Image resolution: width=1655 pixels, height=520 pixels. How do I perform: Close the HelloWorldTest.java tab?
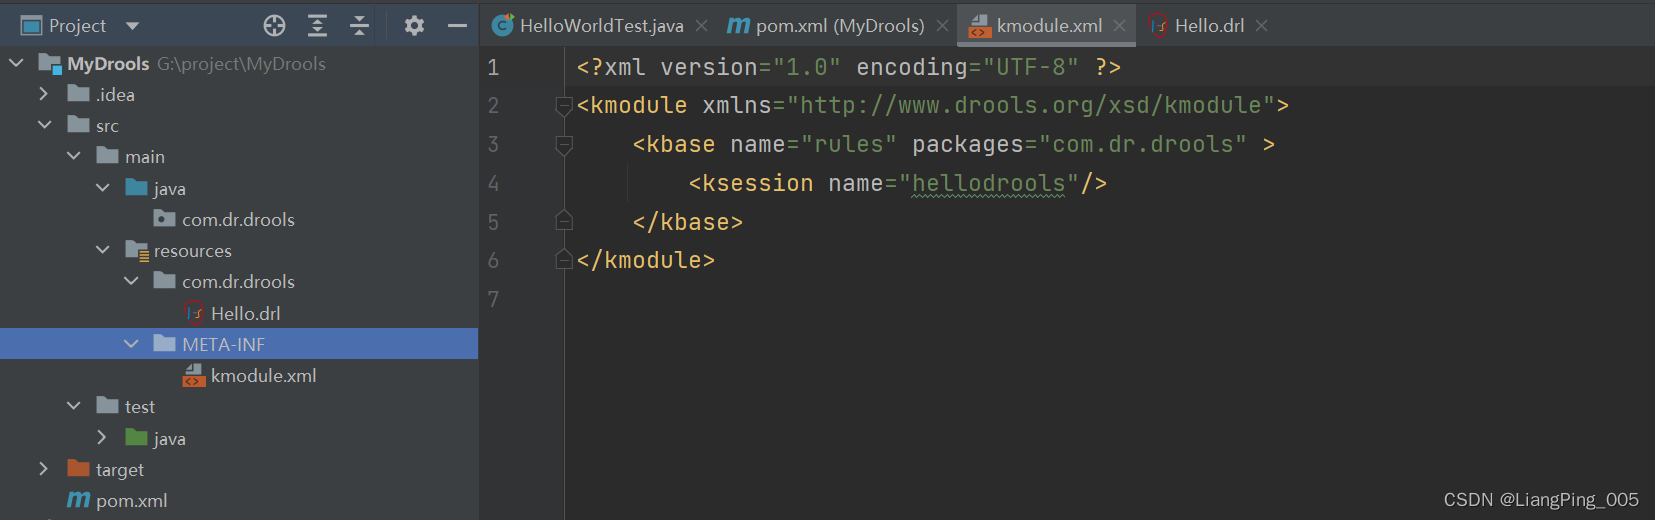702,26
